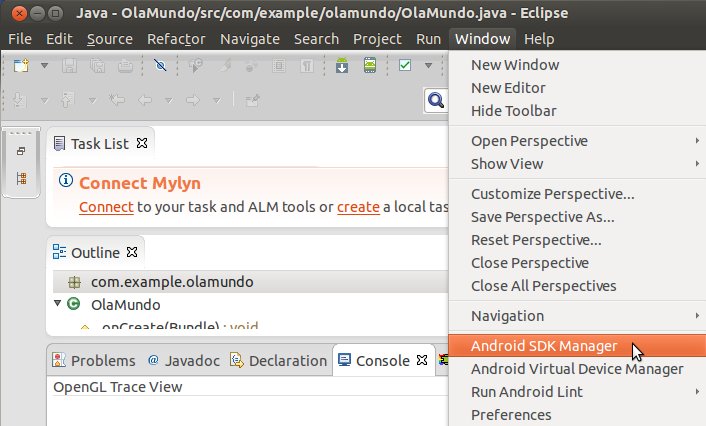This screenshot has width=706, height=426.
Task: Choose Customize Perspective menu item
Action: point(577,194)
